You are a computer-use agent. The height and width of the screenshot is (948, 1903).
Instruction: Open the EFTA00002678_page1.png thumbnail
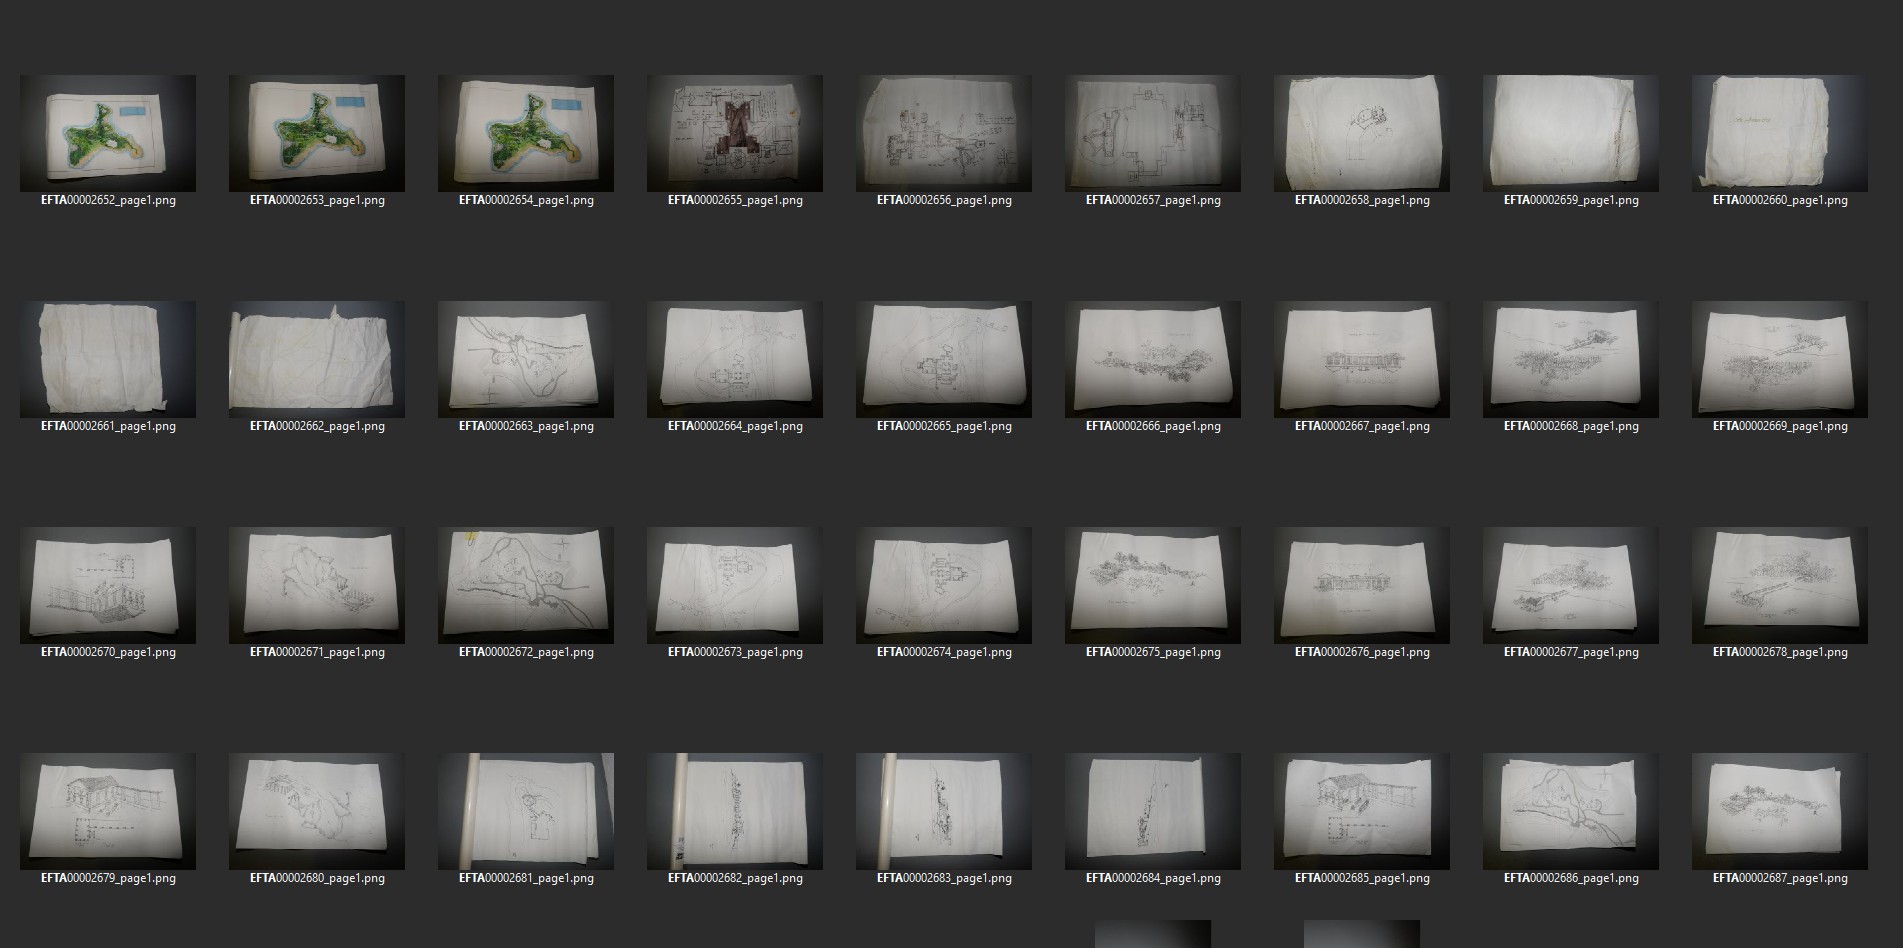[1780, 585]
